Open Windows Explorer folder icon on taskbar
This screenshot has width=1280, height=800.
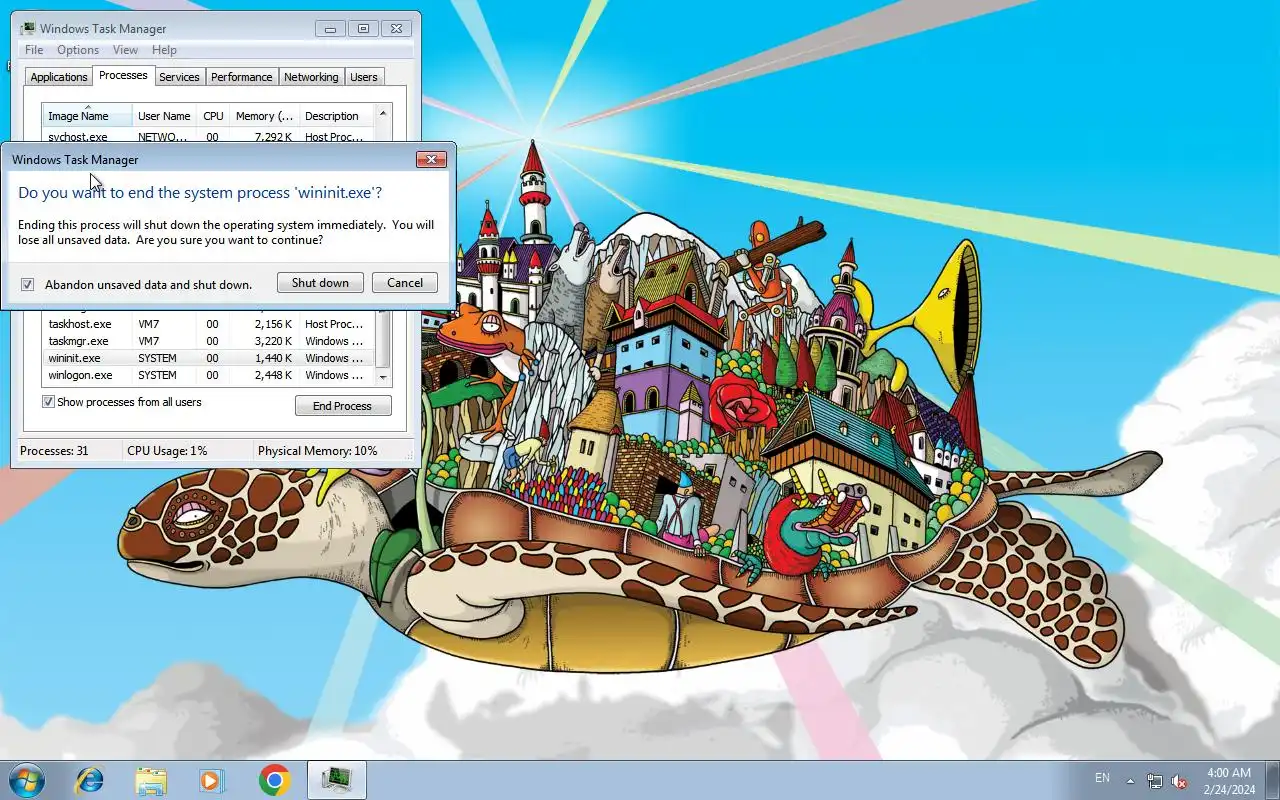click(151, 780)
